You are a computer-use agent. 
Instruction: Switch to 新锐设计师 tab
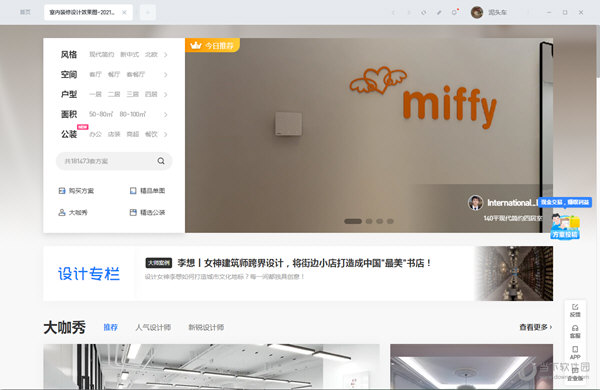point(206,328)
